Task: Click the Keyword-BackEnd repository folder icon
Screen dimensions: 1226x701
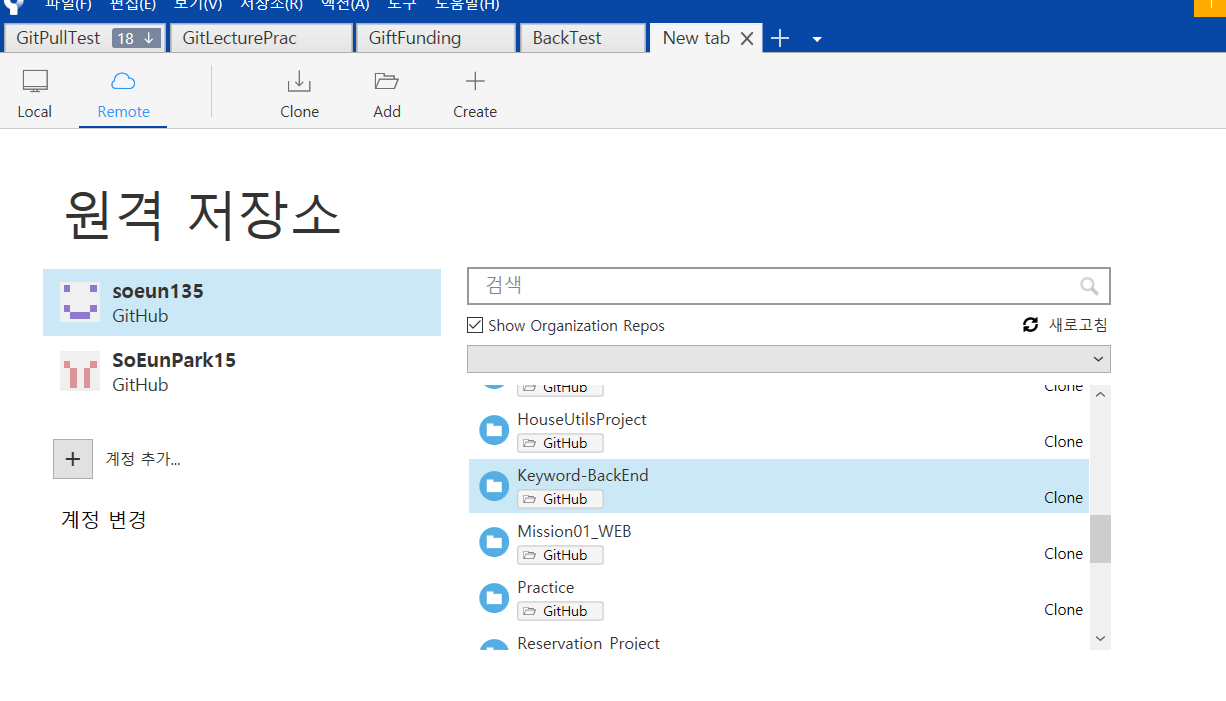Action: click(x=494, y=486)
